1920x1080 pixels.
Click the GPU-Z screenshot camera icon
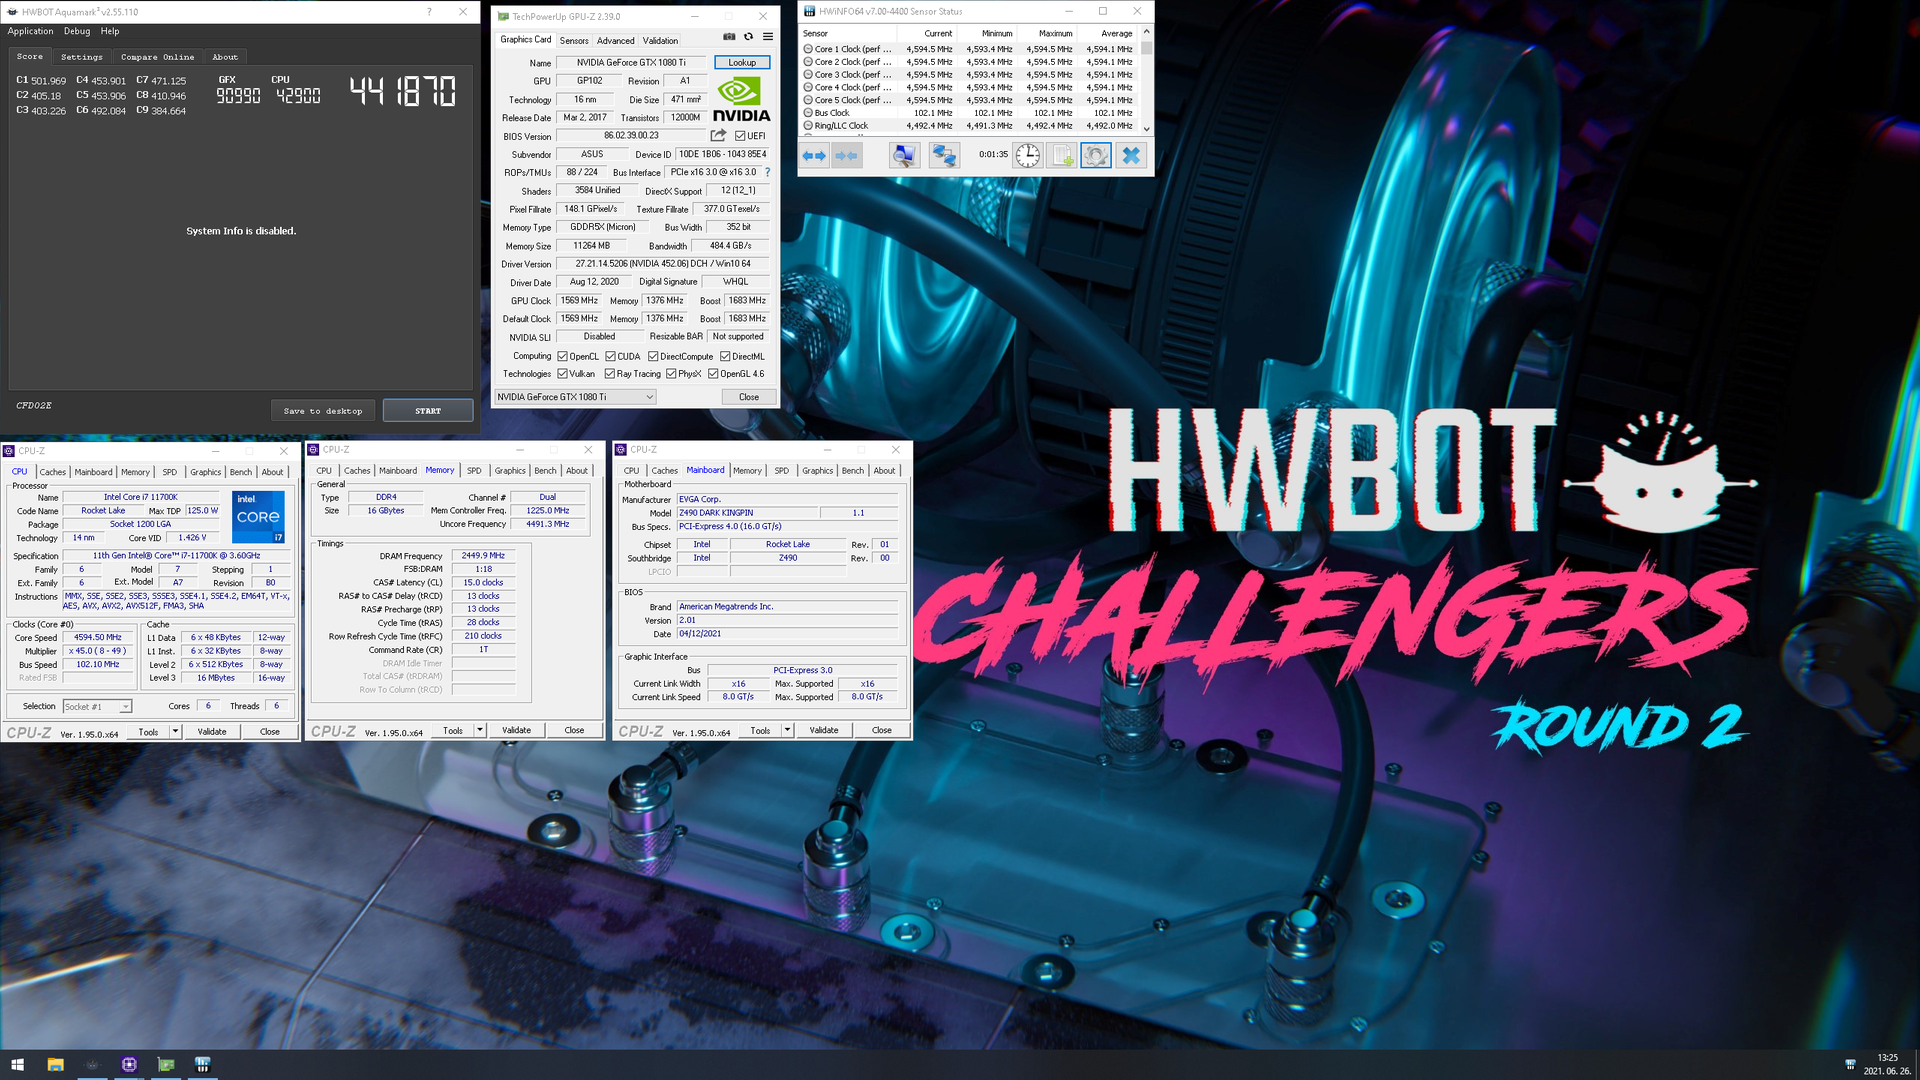729,37
